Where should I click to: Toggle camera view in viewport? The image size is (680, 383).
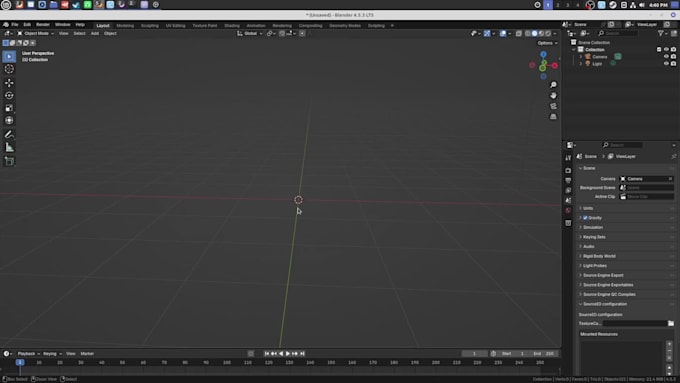(553, 106)
